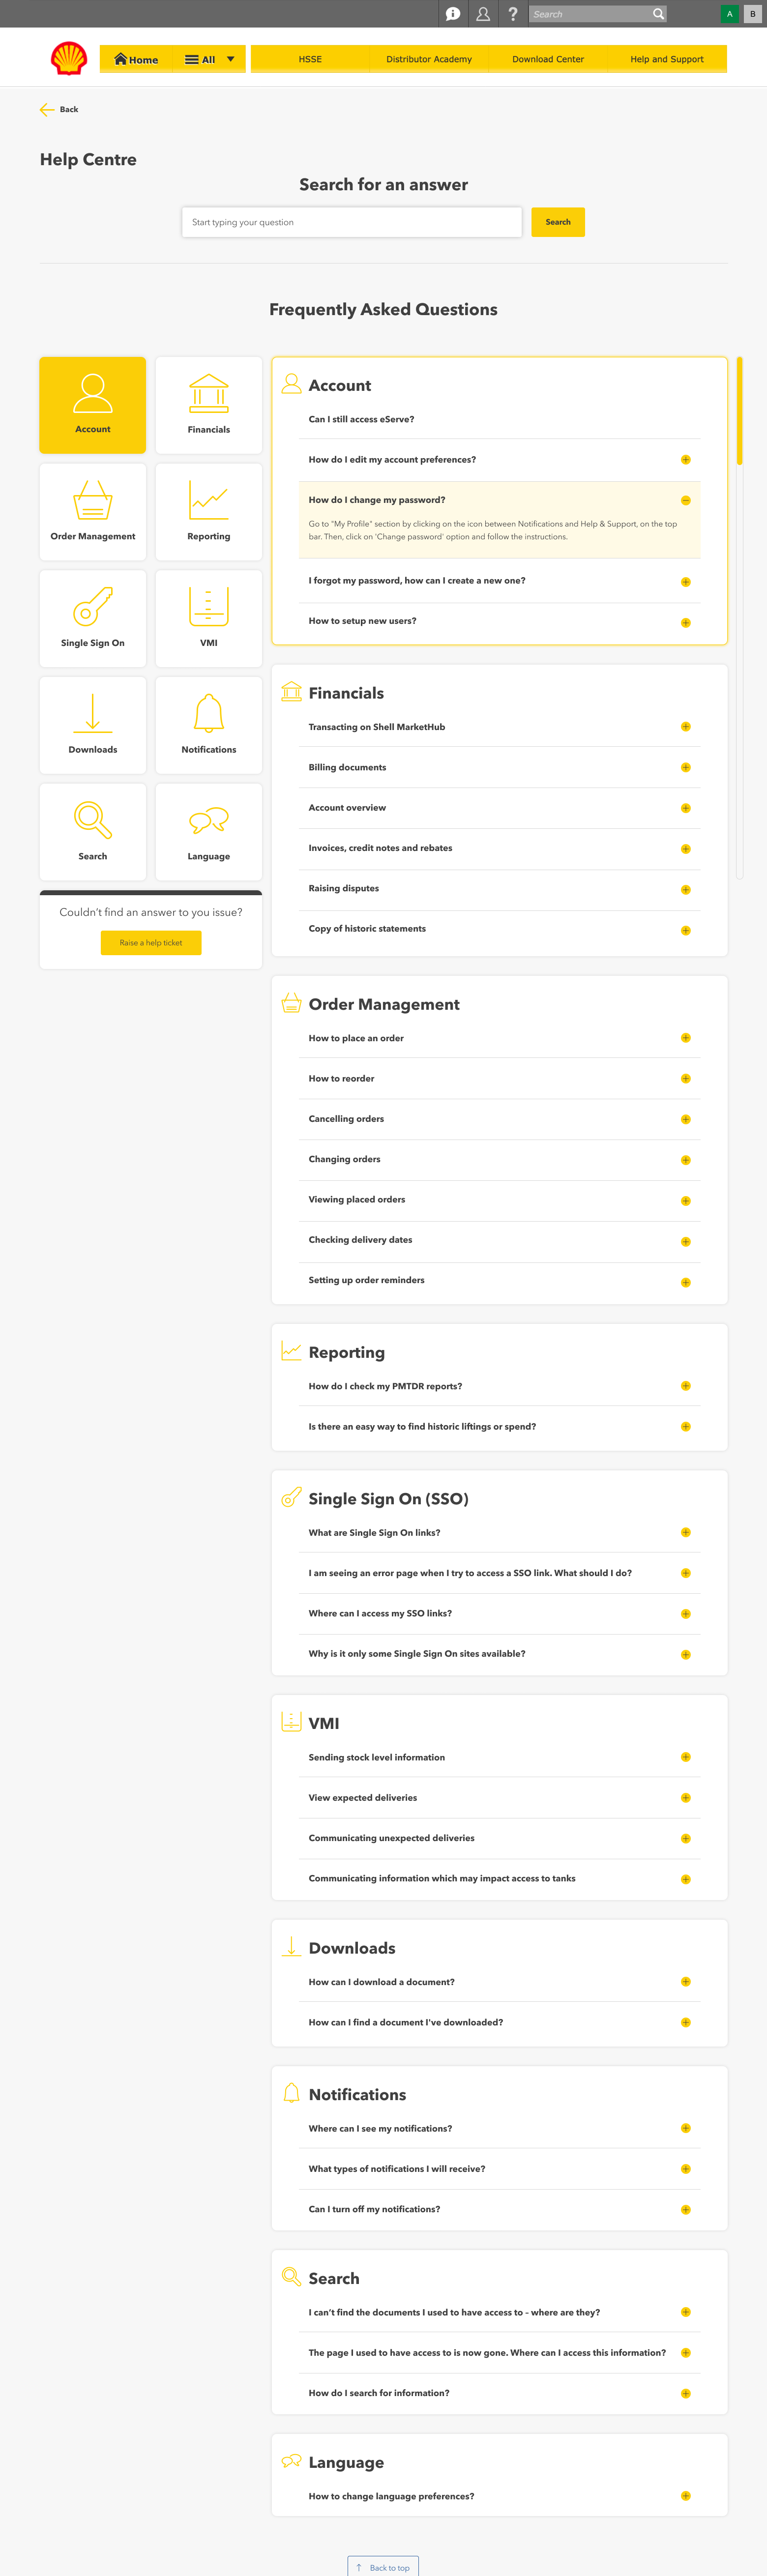Expand 'Setting up order reminders'
Screen dimensions: 767x2576
pyautogui.click(x=685, y=1282)
